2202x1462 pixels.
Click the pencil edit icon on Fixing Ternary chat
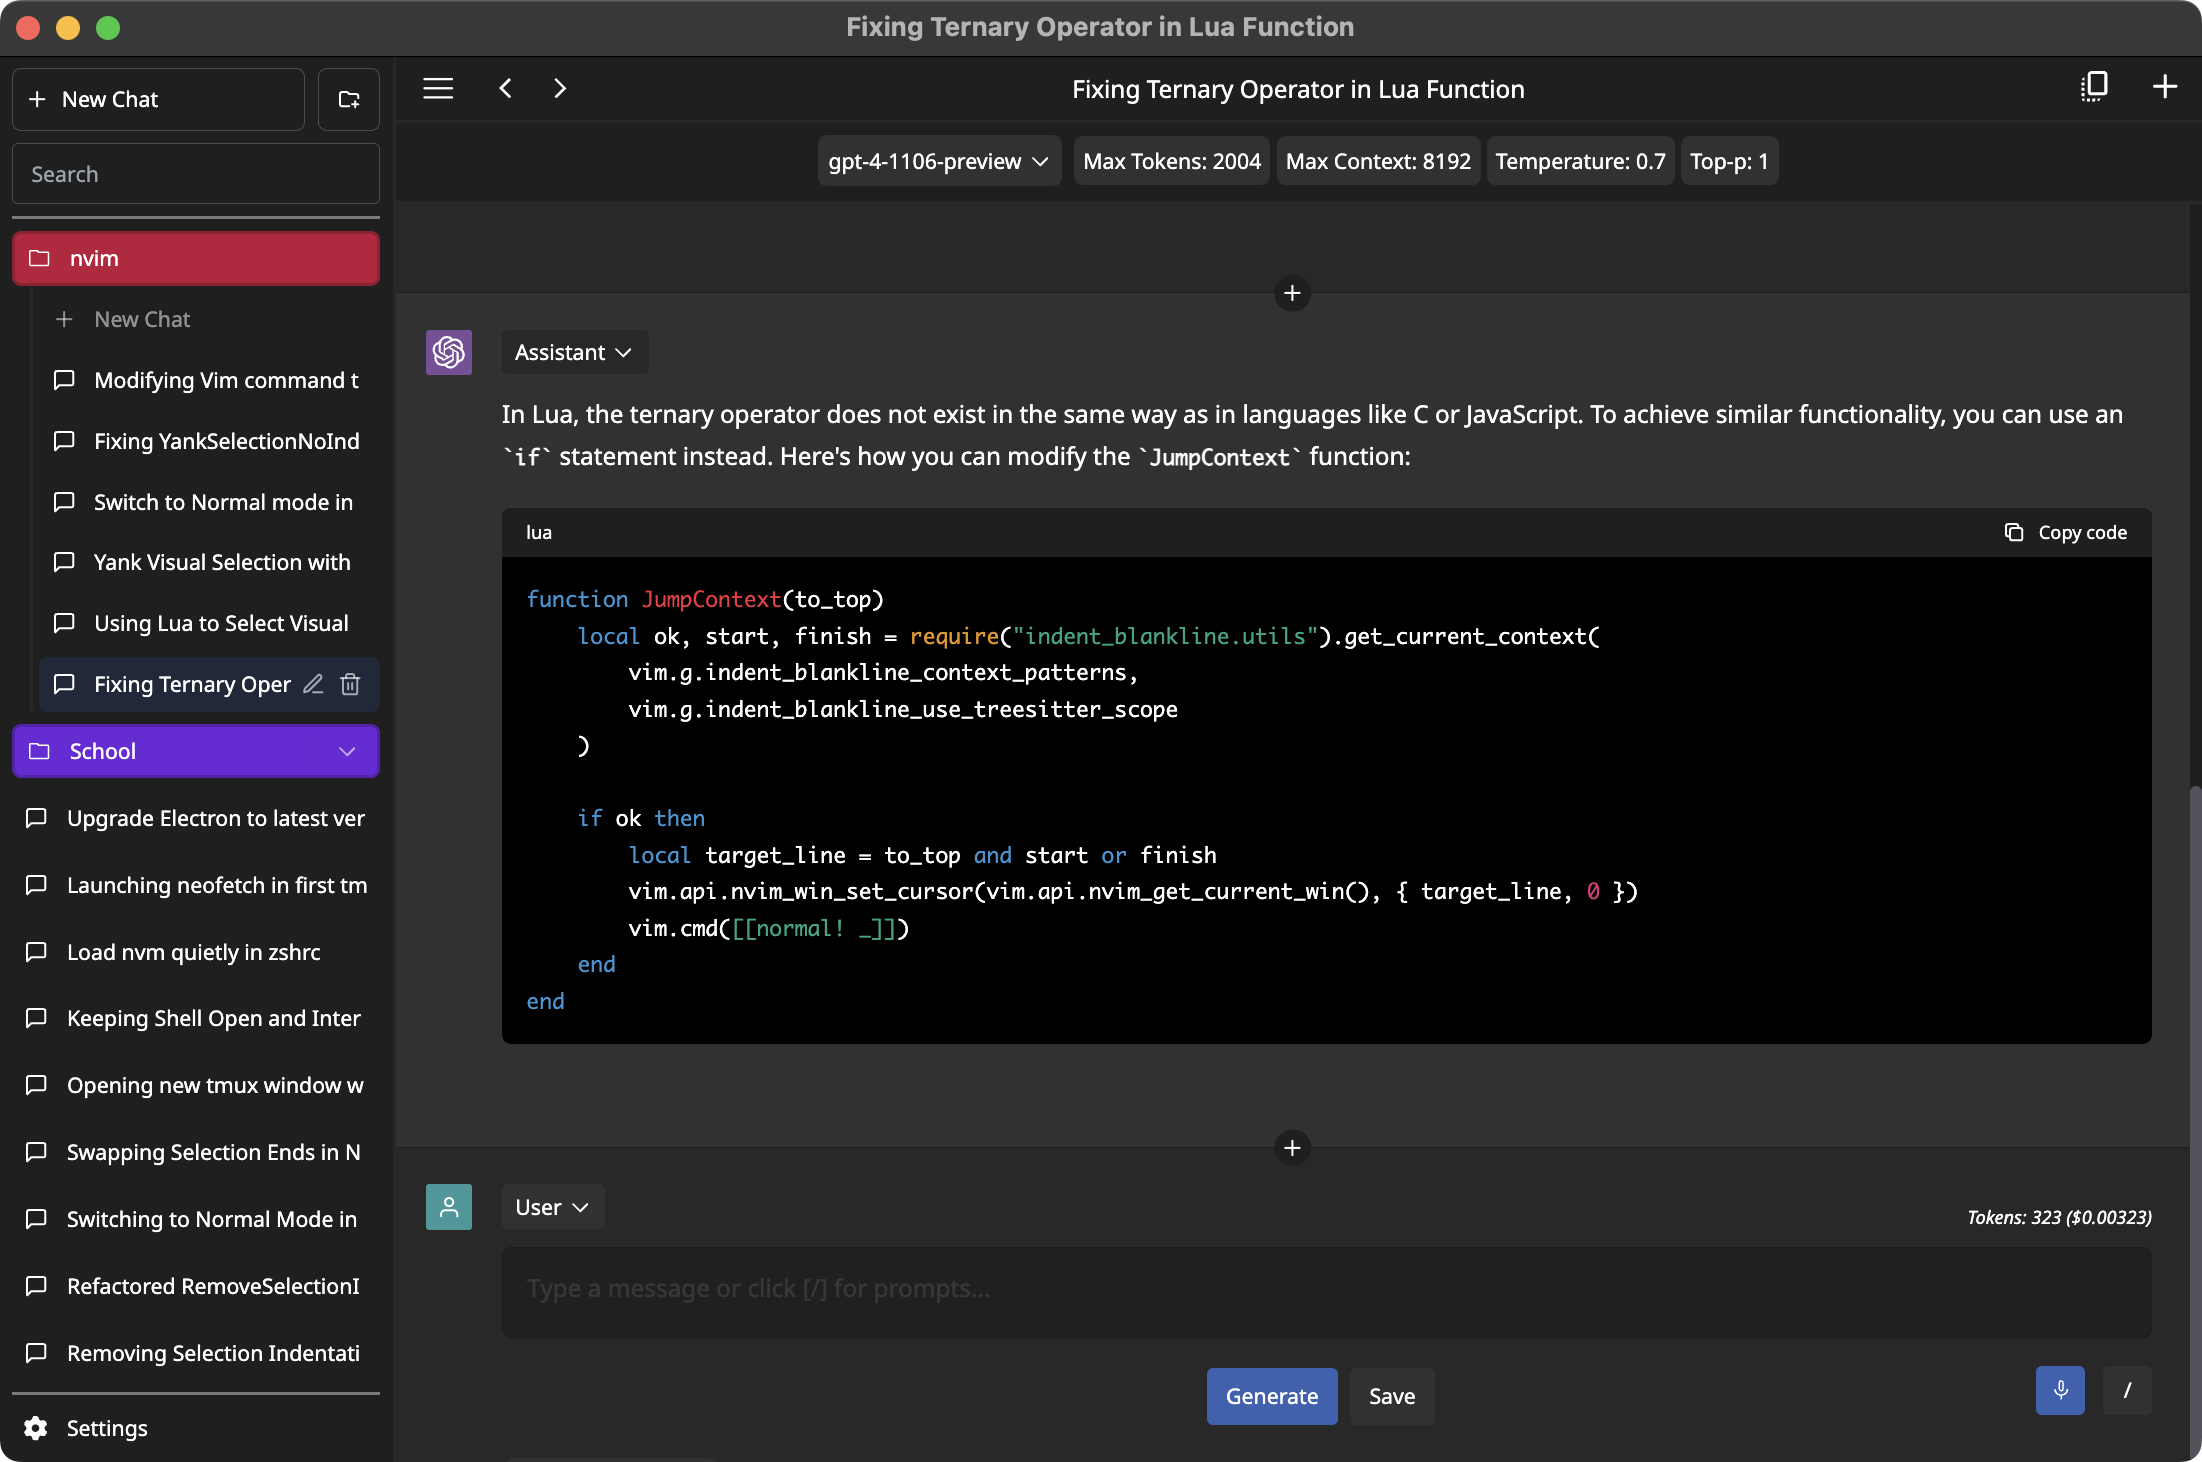coord(313,684)
